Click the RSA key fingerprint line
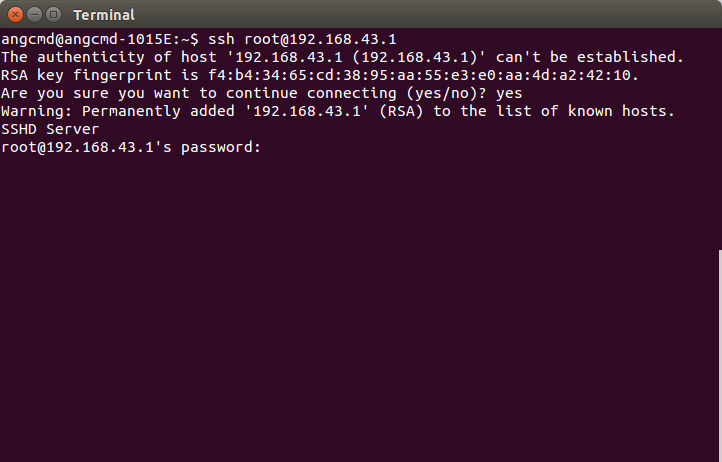 [x=320, y=75]
